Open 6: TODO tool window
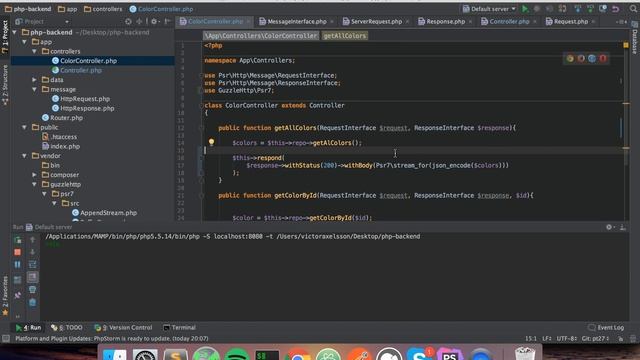Viewport: 640px width, 360px height. tap(67, 327)
